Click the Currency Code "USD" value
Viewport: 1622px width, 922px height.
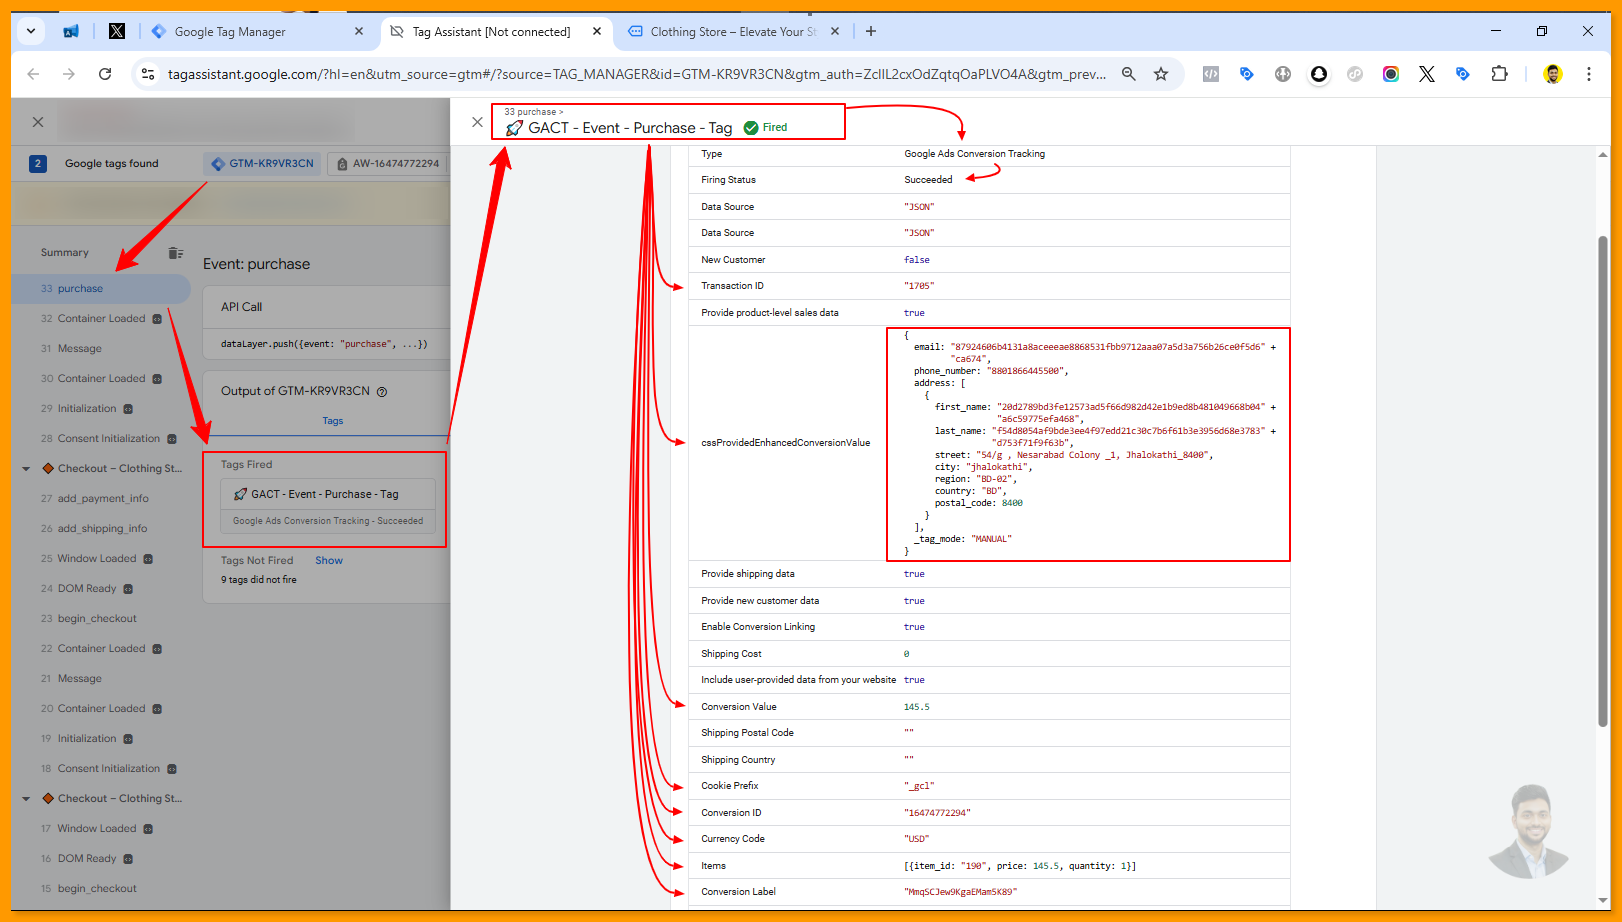(917, 839)
